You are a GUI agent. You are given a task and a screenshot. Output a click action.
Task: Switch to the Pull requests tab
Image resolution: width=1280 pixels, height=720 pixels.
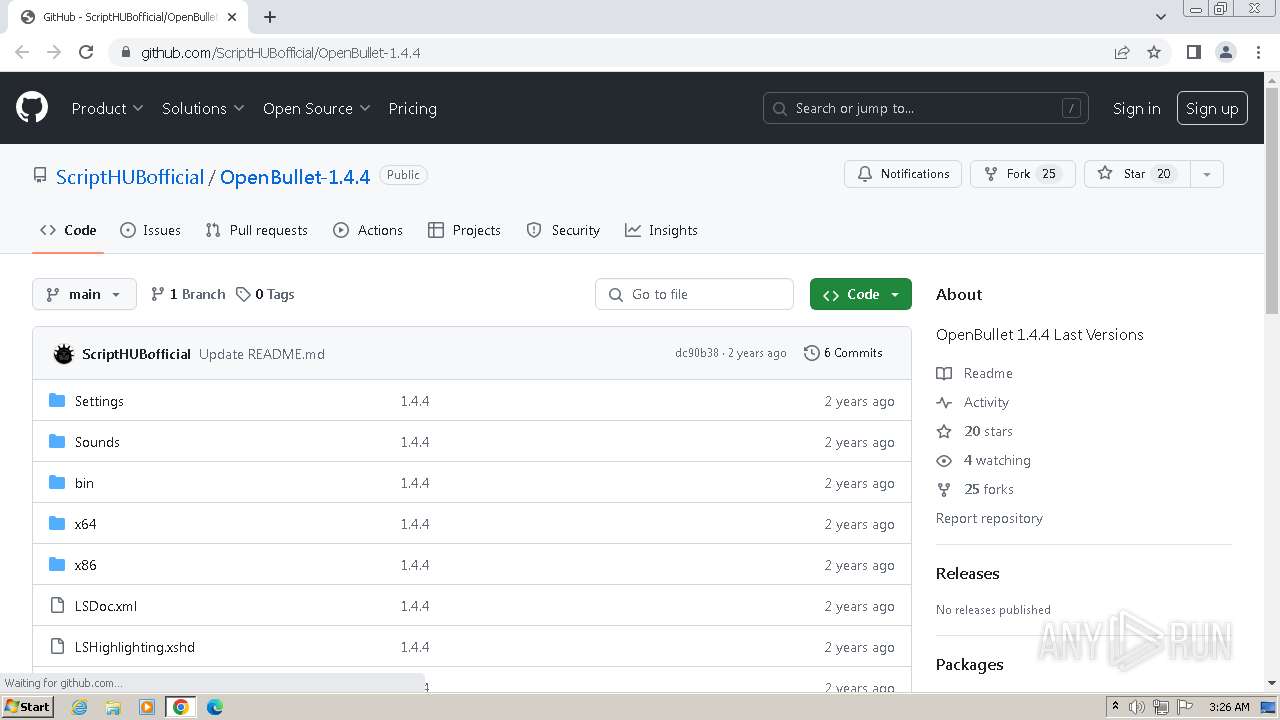click(256, 230)
